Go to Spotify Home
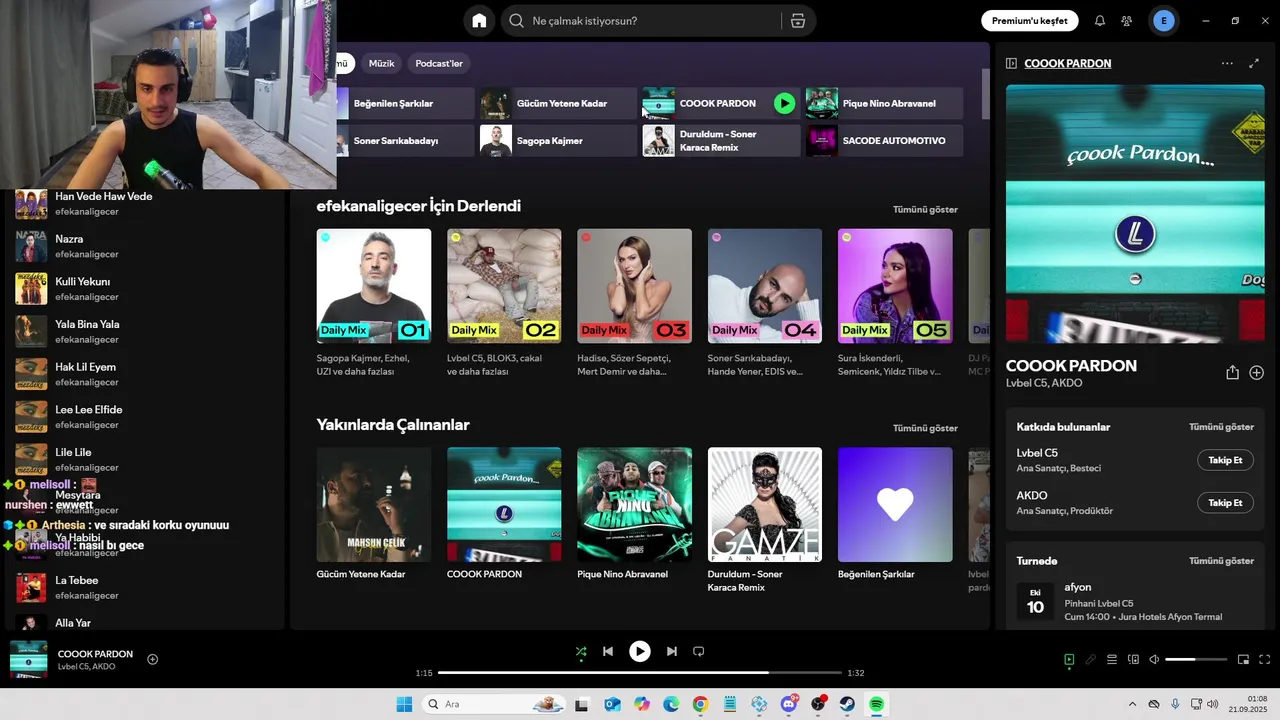The image size is (1280, 720). click(x=479, y=21)
